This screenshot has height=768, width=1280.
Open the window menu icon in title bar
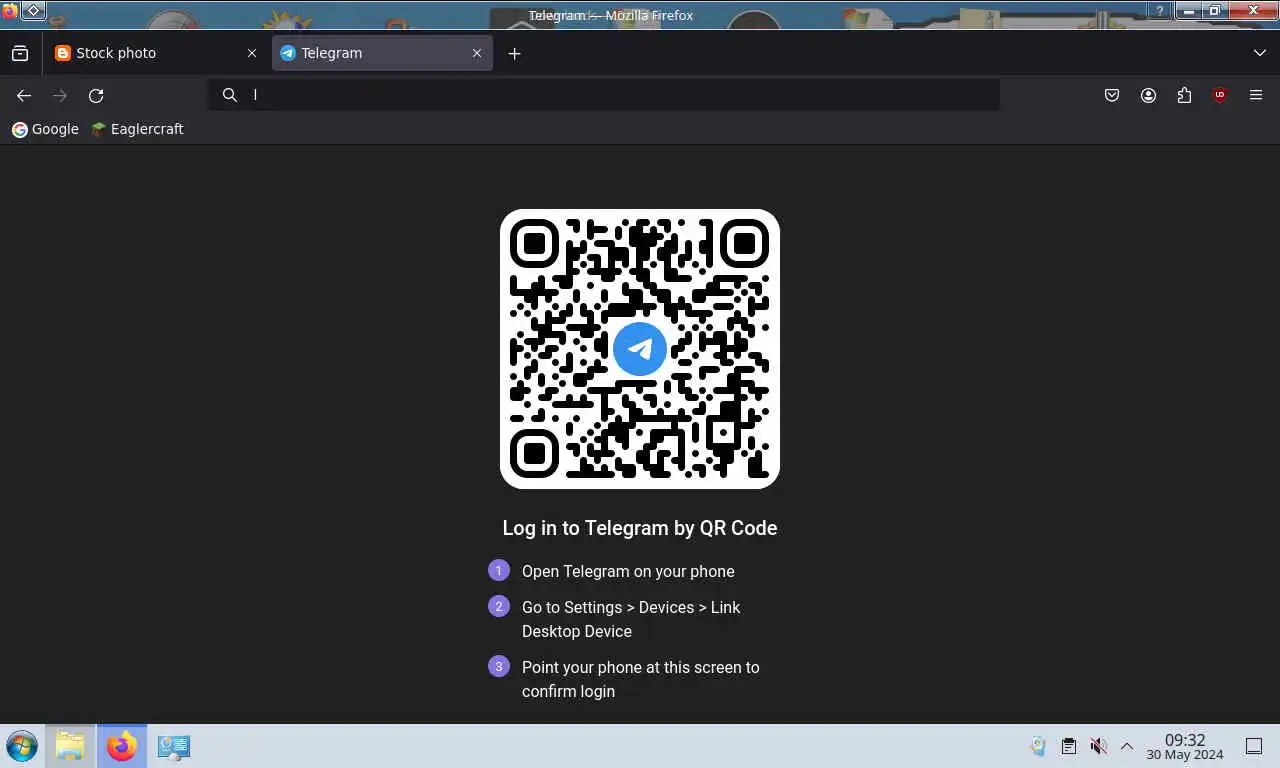pyautogui.click(x=33, y=11)
